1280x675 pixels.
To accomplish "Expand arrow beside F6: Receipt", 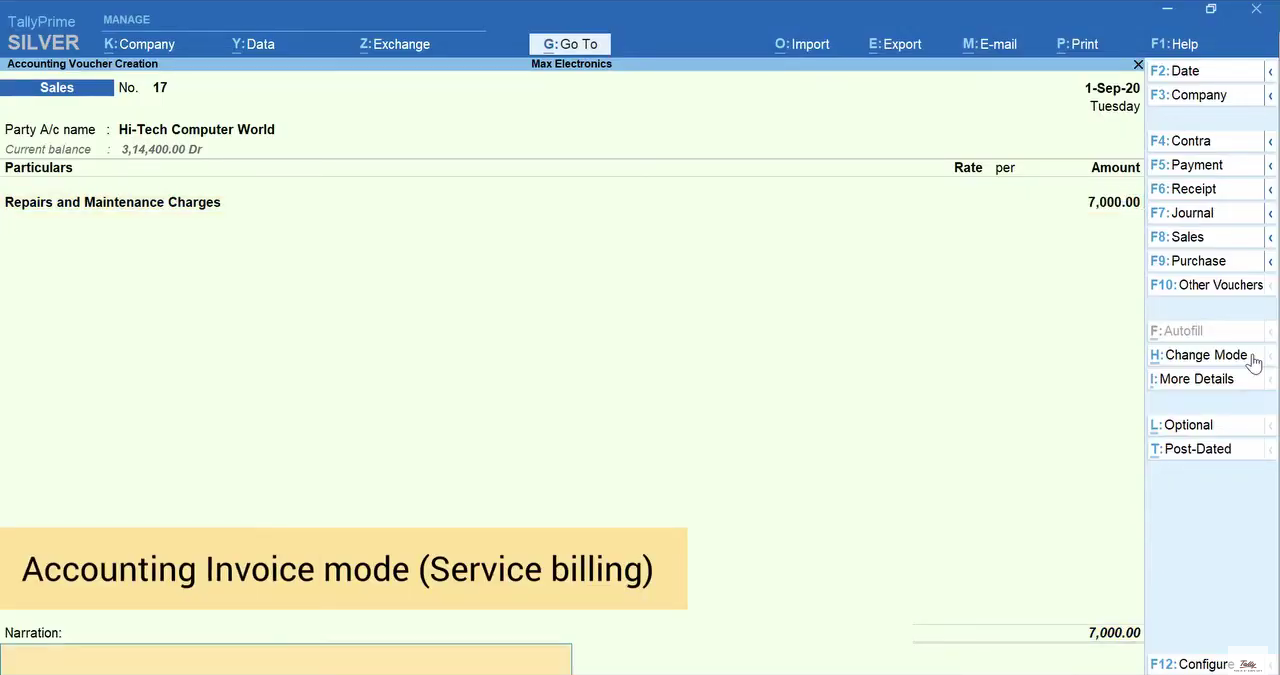I will click(1271, 189).
